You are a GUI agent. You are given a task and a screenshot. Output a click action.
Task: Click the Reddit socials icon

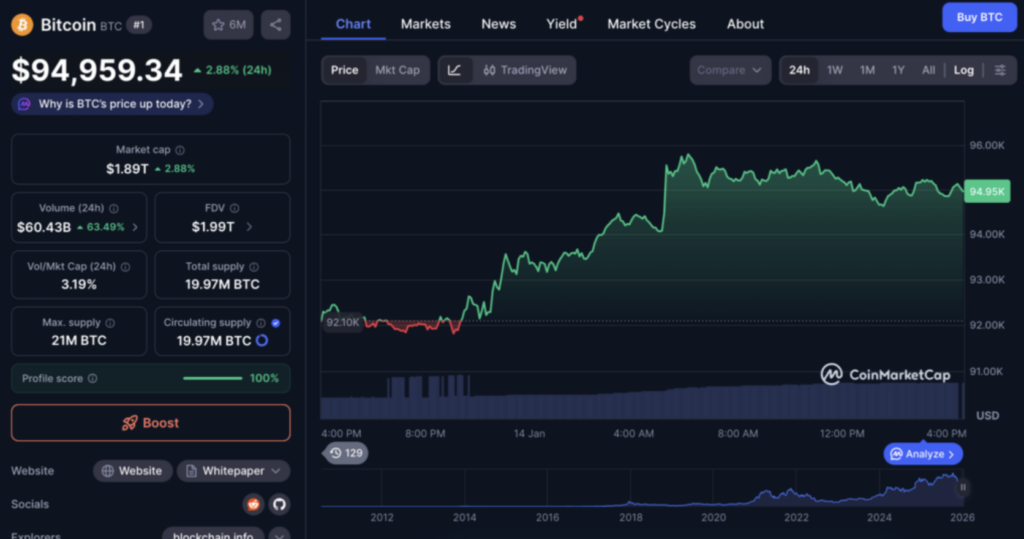(252, 504)
